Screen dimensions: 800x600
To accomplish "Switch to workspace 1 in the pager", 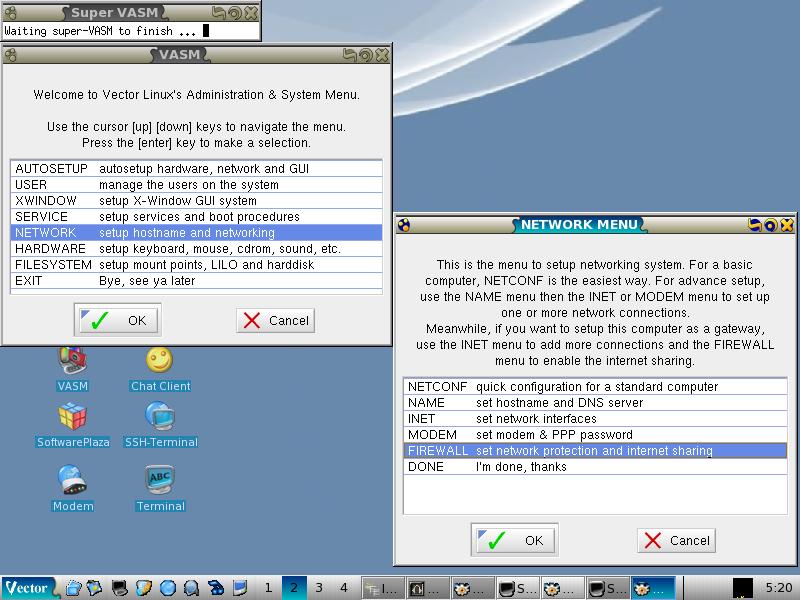I will coord(269,588).
